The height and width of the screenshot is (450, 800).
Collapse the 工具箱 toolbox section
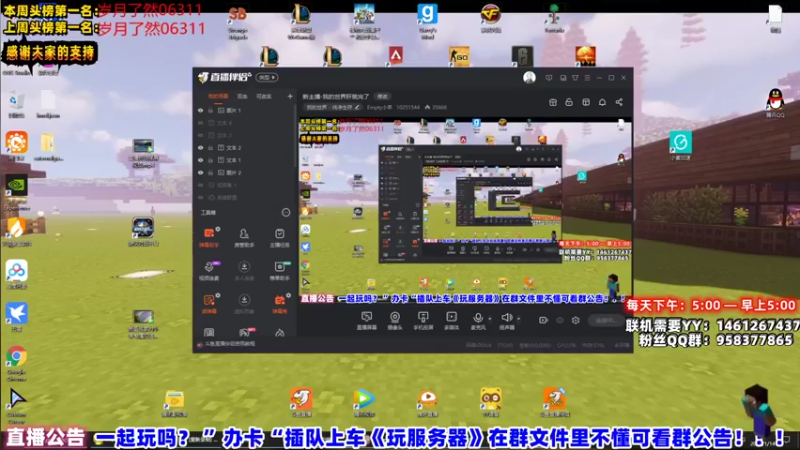(286, 212)
